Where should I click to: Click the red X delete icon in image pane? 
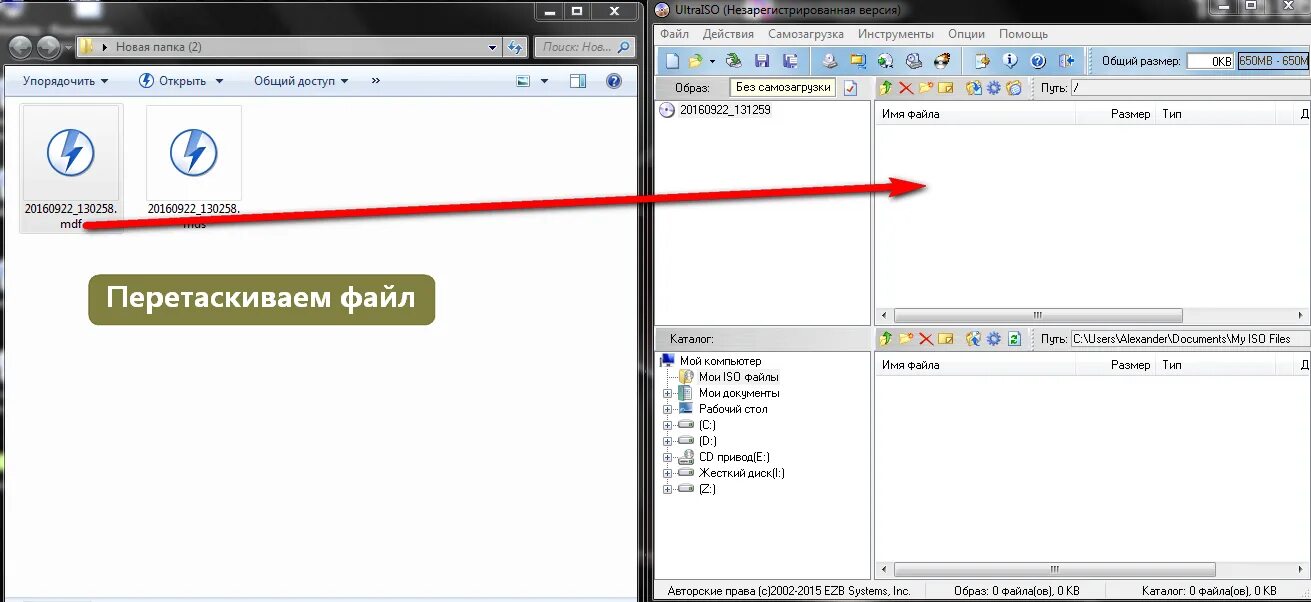(906, 88)
